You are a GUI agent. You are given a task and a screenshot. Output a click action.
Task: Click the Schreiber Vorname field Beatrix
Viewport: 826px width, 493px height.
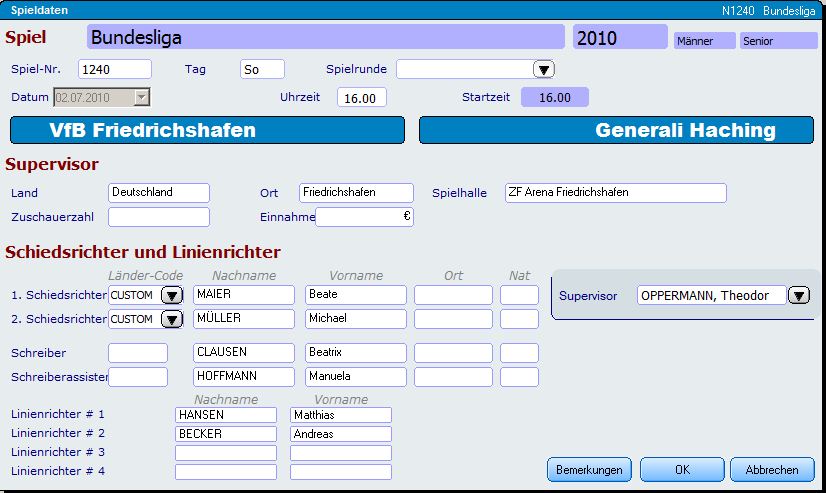point(356,353)
